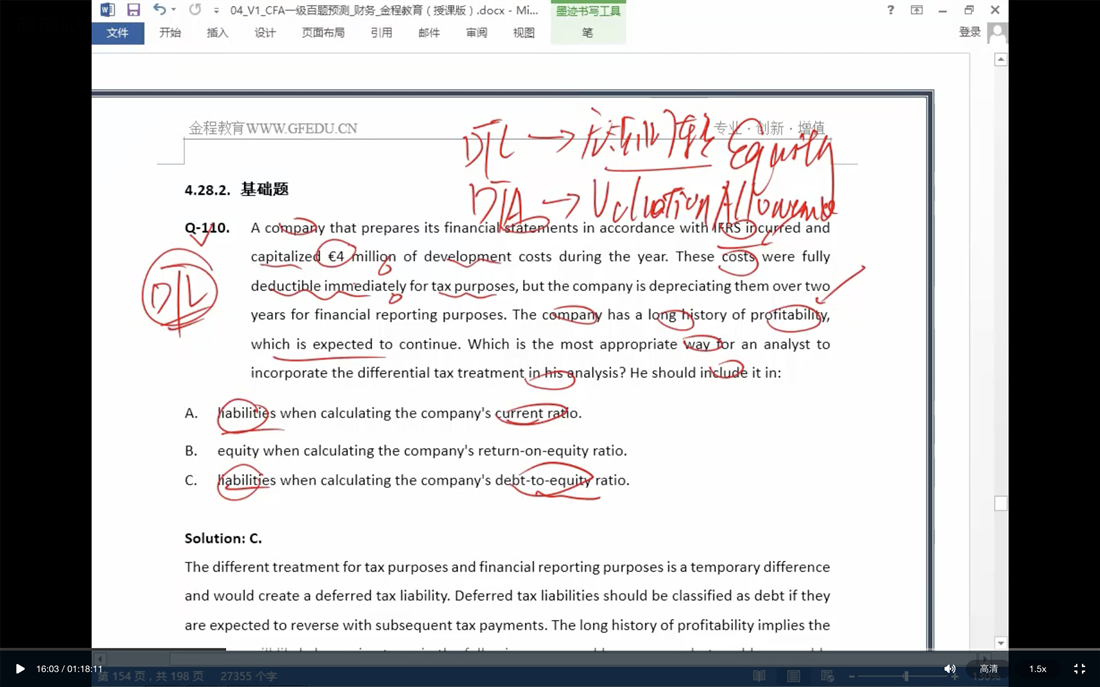This screenshot has width=1100, height=687.
Task: Open the undo history dropdown arrow
Action: pos(173,11)
